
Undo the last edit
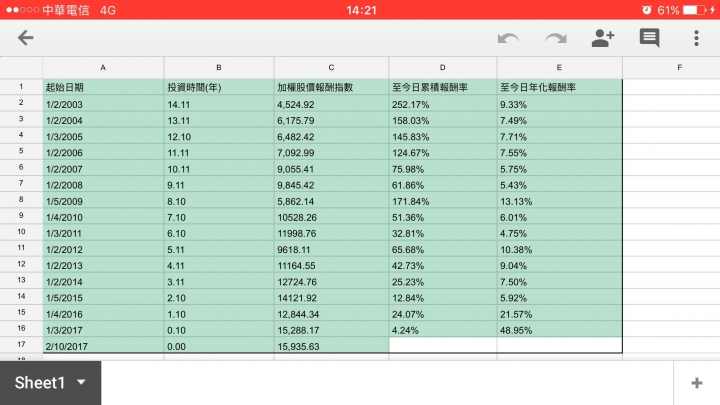point(508,38)
